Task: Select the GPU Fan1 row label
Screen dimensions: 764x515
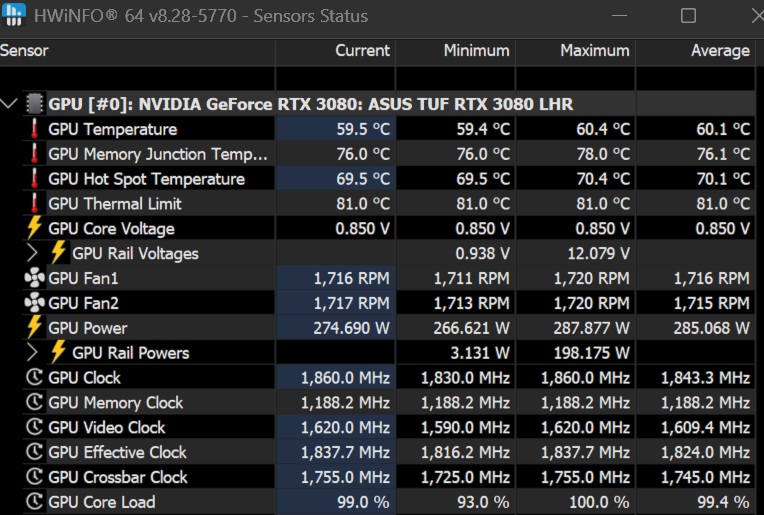Action: click(x=83, y=278)
